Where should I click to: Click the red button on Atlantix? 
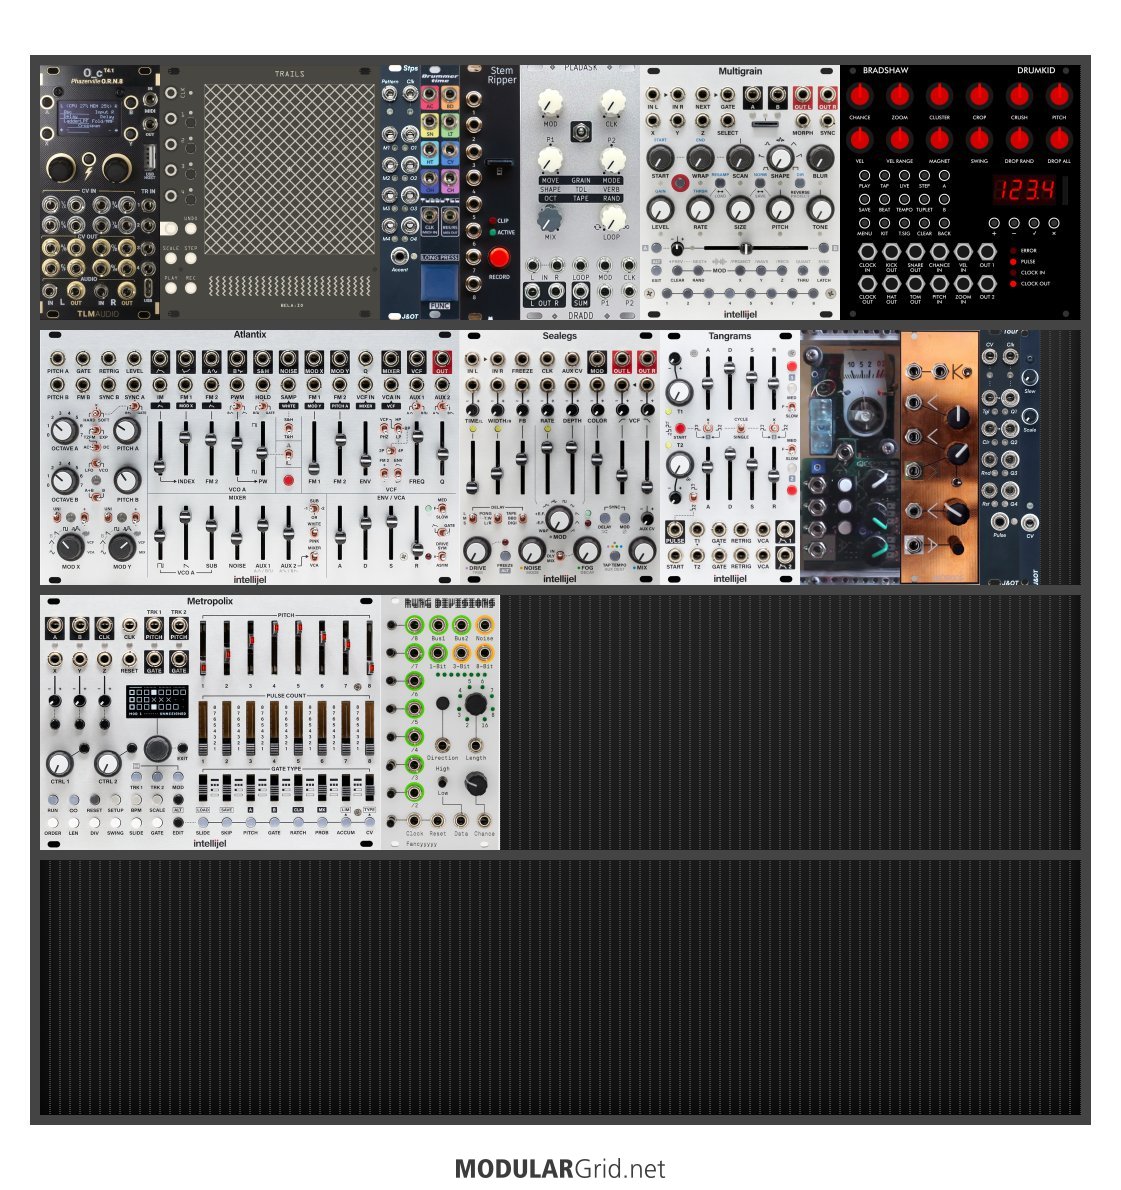tap(288, 480)
